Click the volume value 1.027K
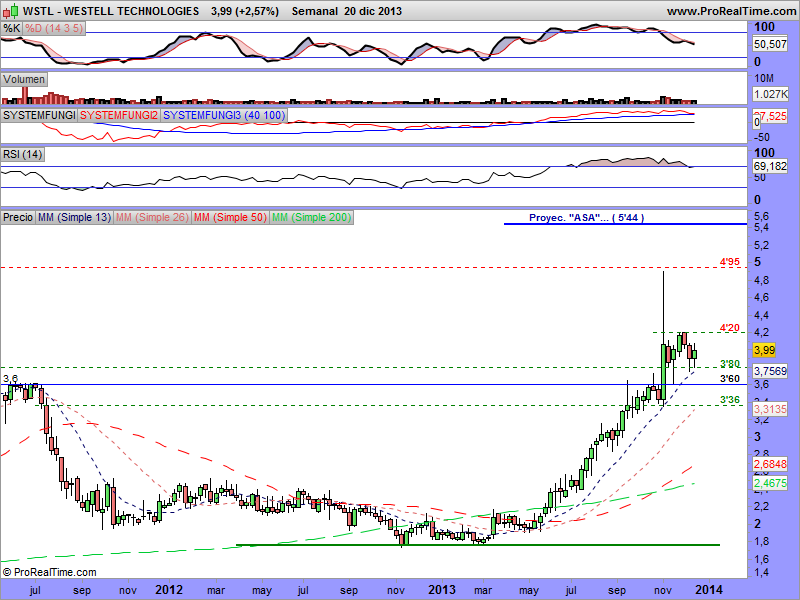This screenshot has width=800, height=600. coord(770,94)
